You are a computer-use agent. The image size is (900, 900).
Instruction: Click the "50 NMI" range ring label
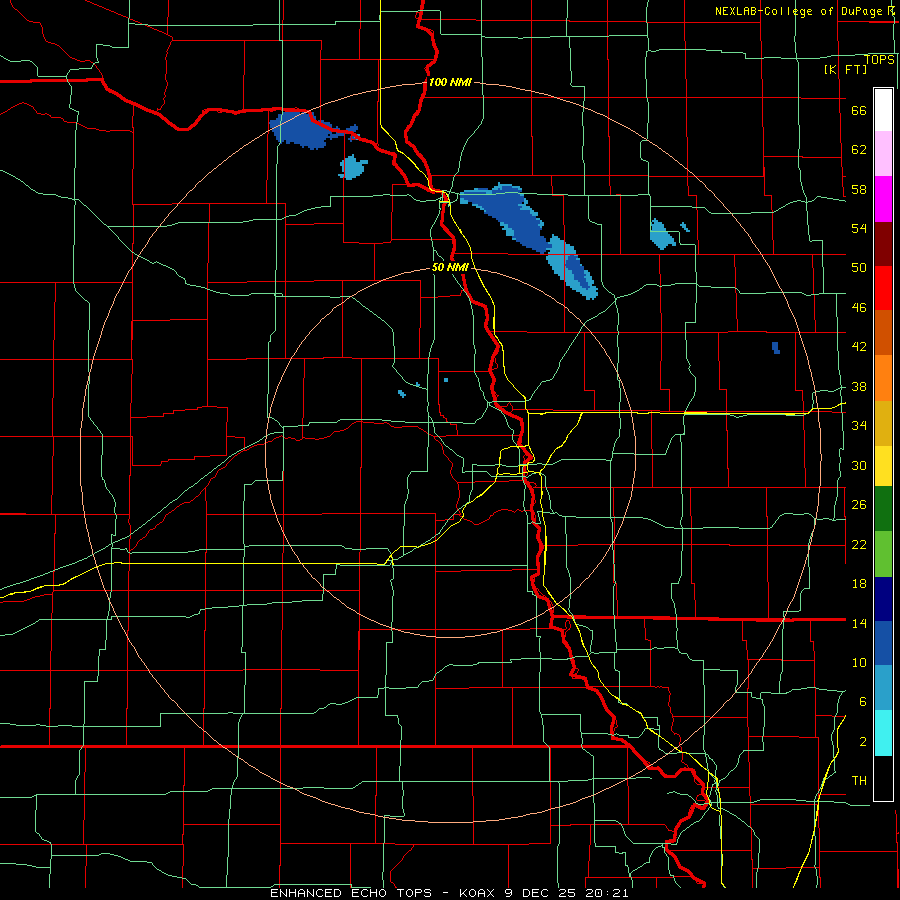pos(450,267)
